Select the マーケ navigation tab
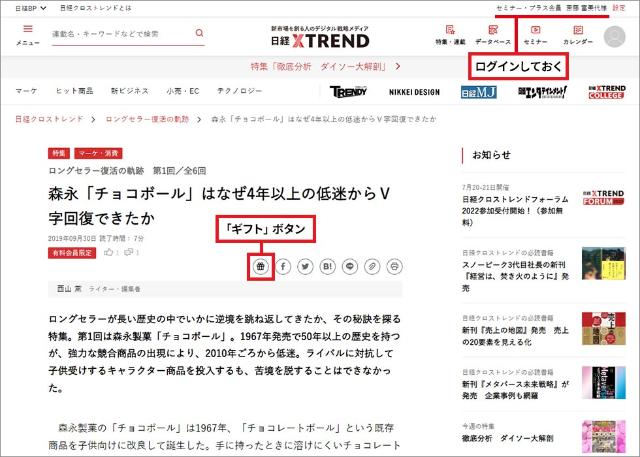The image size is (640, 457). pyautogui.click(x=29, y=91)
